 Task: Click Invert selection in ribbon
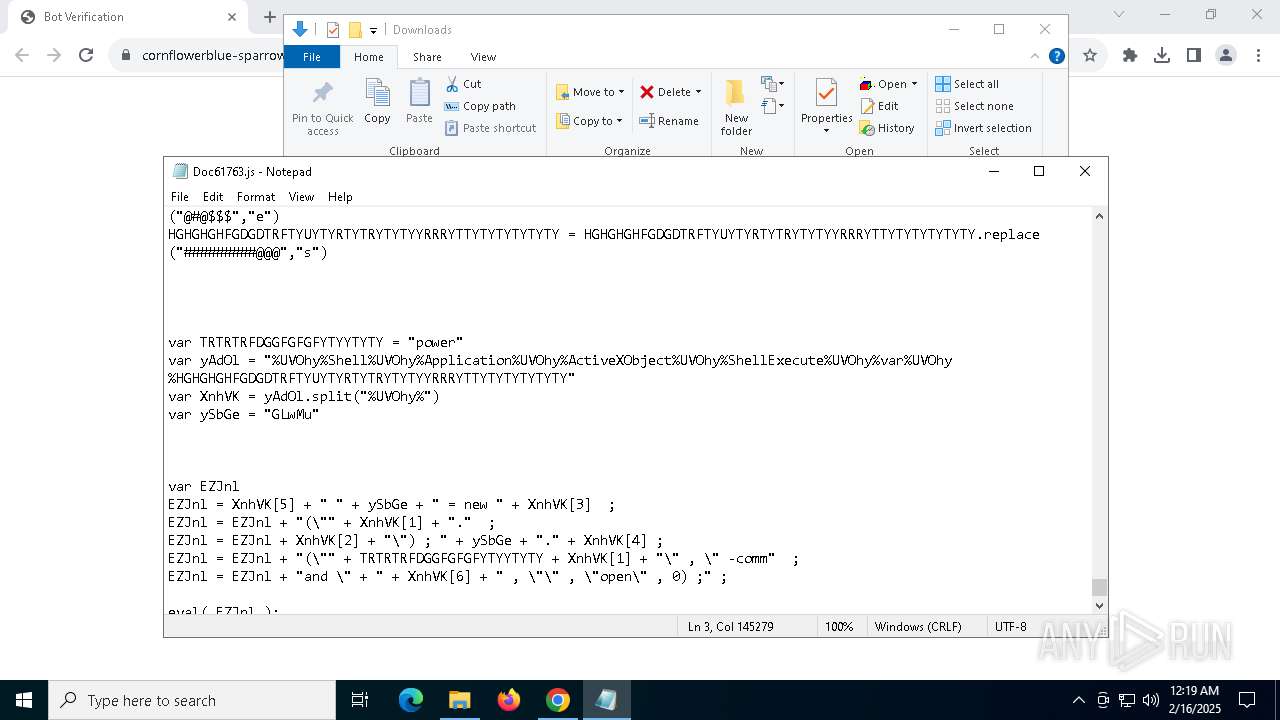(983, 128)
